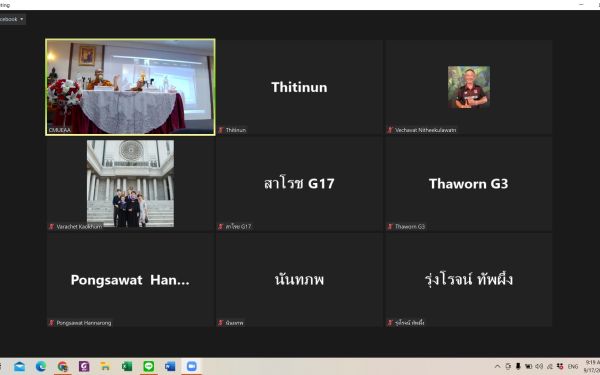
Task: Open the volume control in the system tray
Action: pos(539,367)
